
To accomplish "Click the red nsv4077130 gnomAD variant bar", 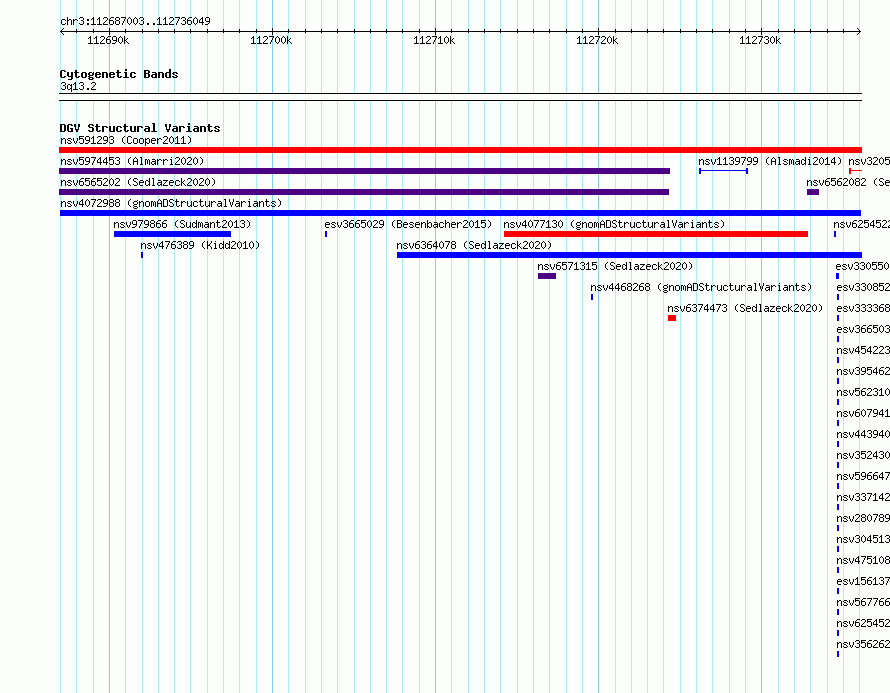I will [x=656, y=234].
